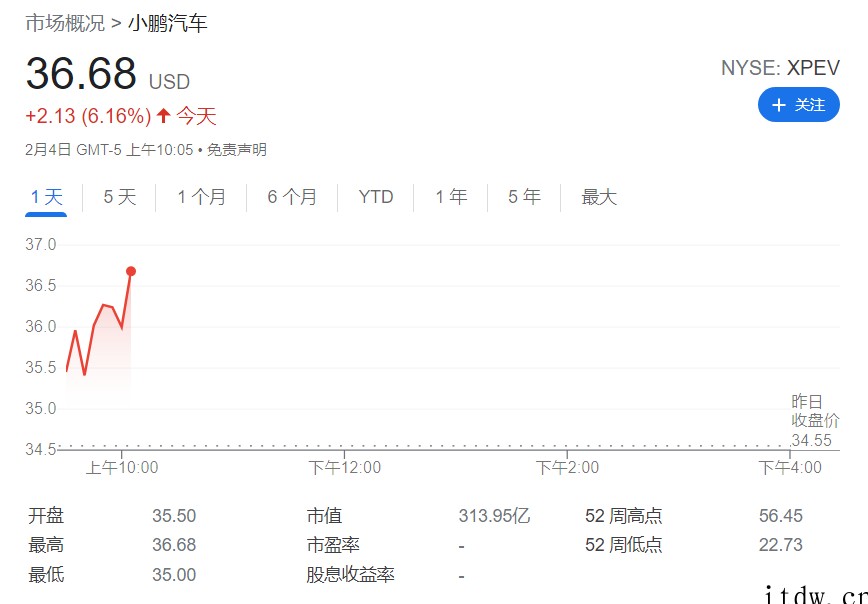Select the 最大 range tab
The height and width of the screenshot is (604, 868).
599,197
